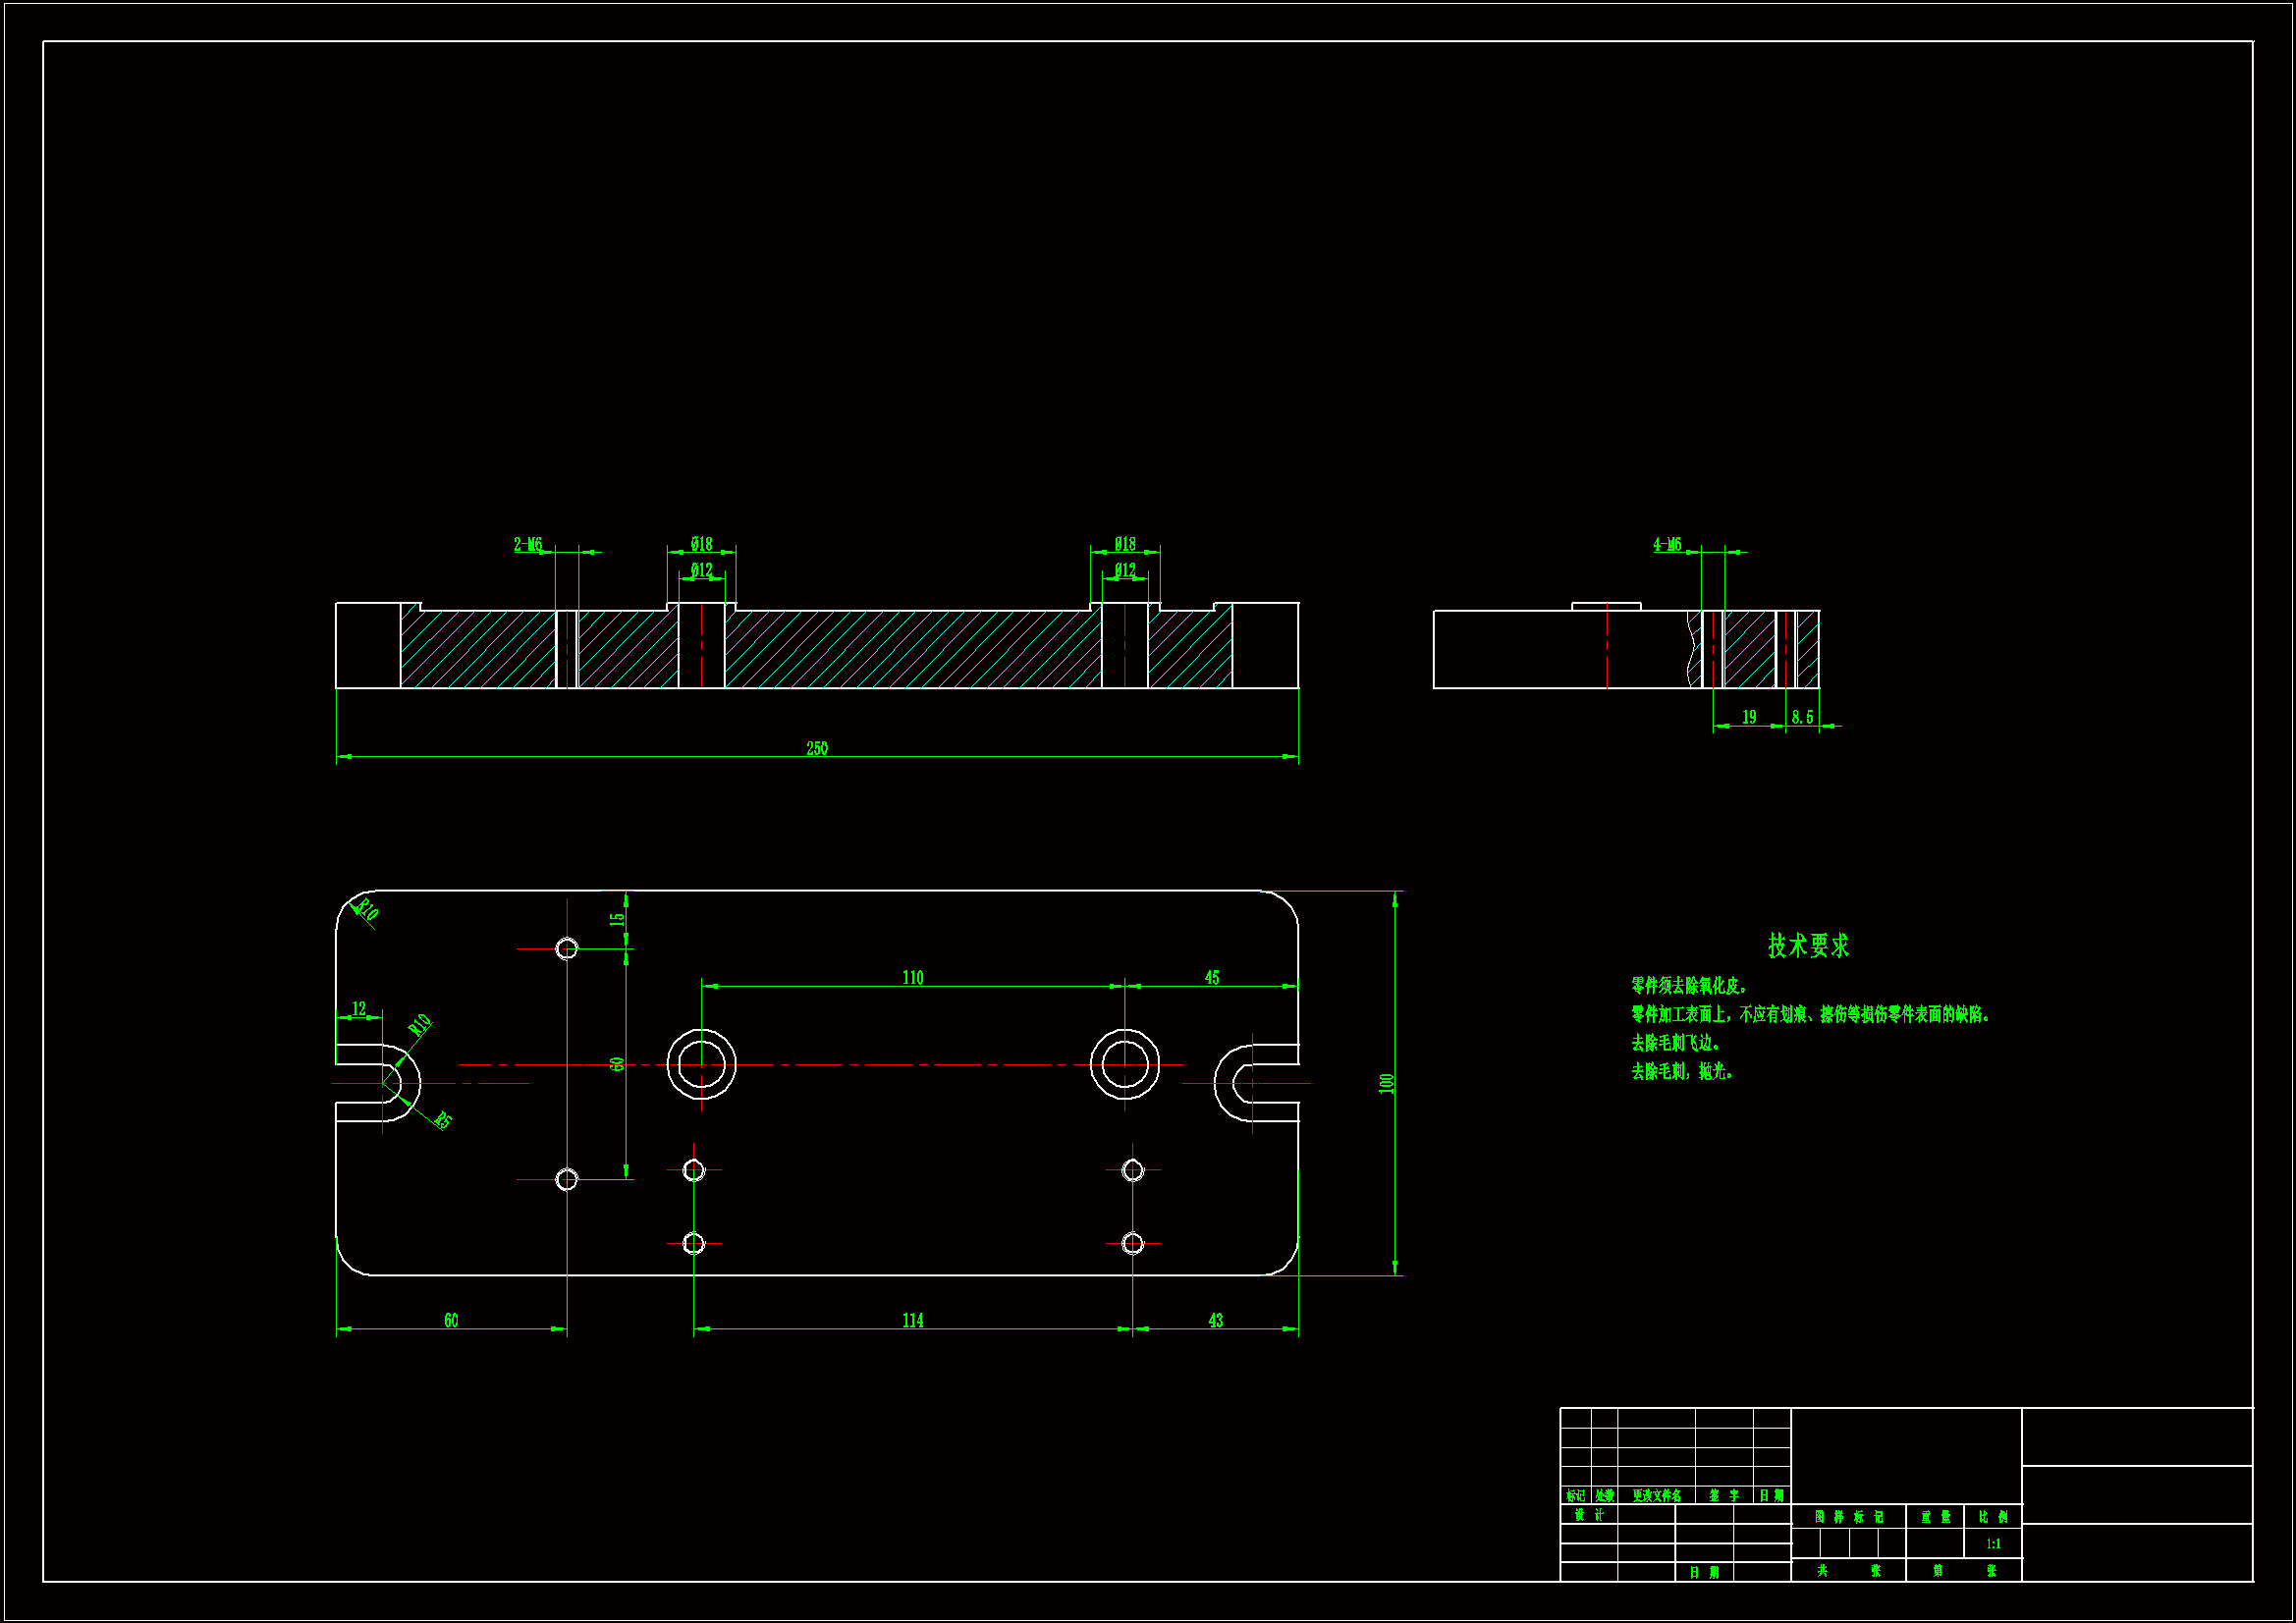The width and height of the screenshot is (2296, 1623).
Task: Click the R5 slot radius label
Action: [x=443, y=1120]
